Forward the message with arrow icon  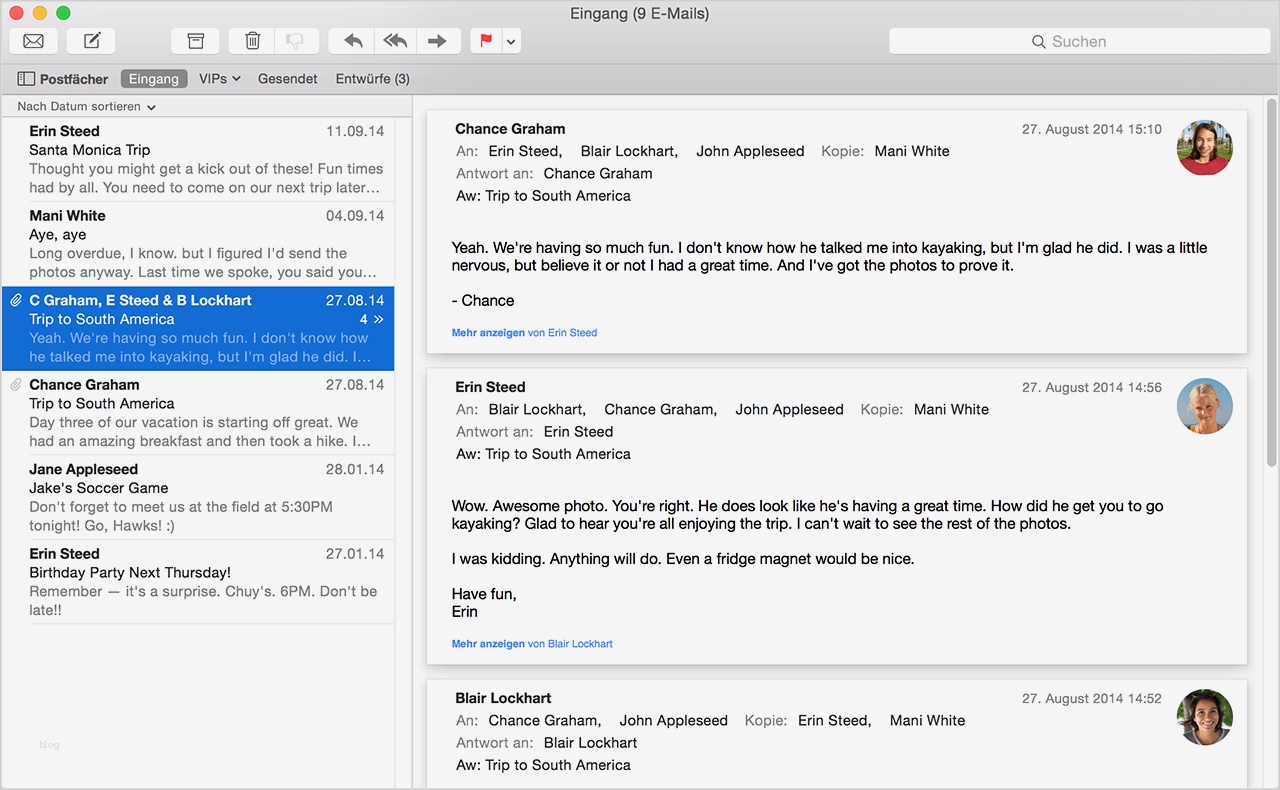[437, 41]
